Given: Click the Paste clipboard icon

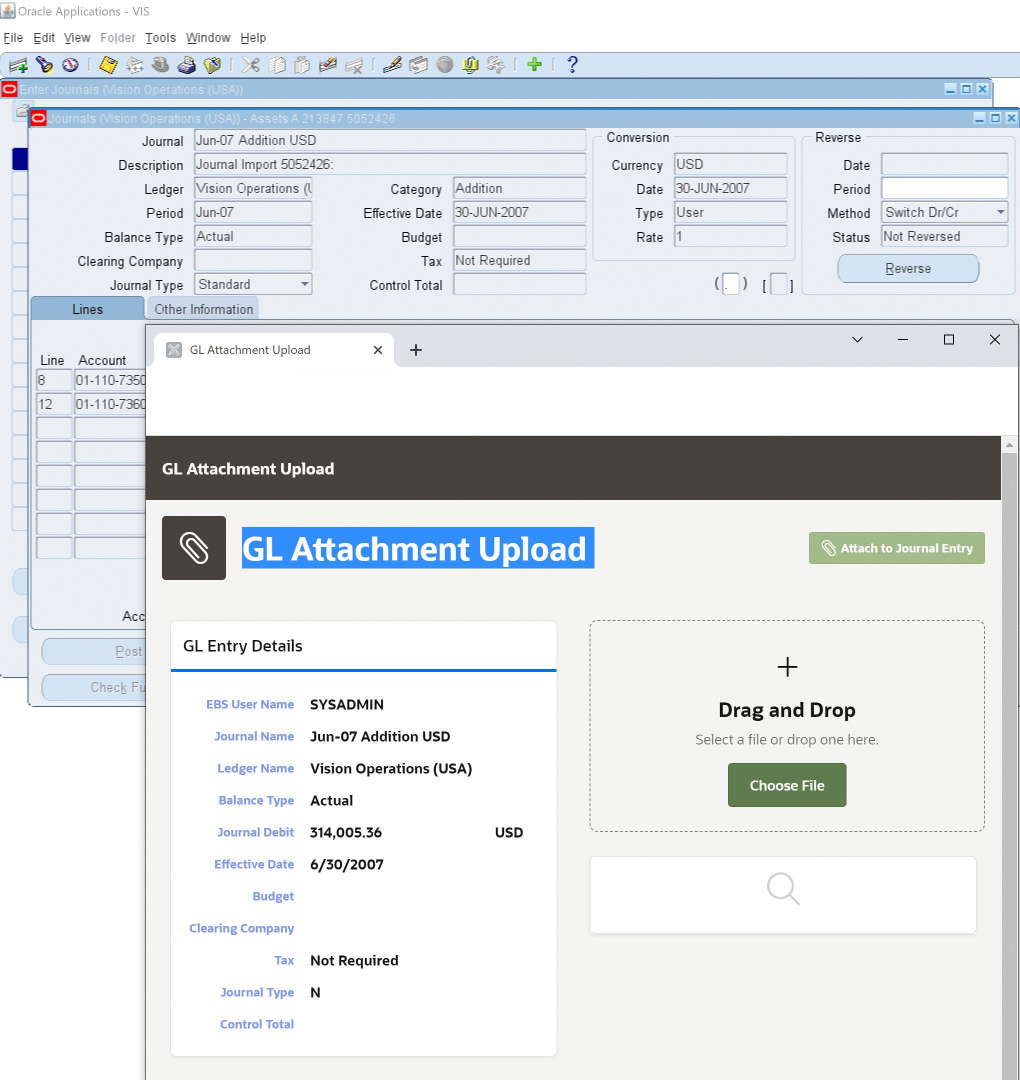Looking at the screenshot, I should [302, 65].
